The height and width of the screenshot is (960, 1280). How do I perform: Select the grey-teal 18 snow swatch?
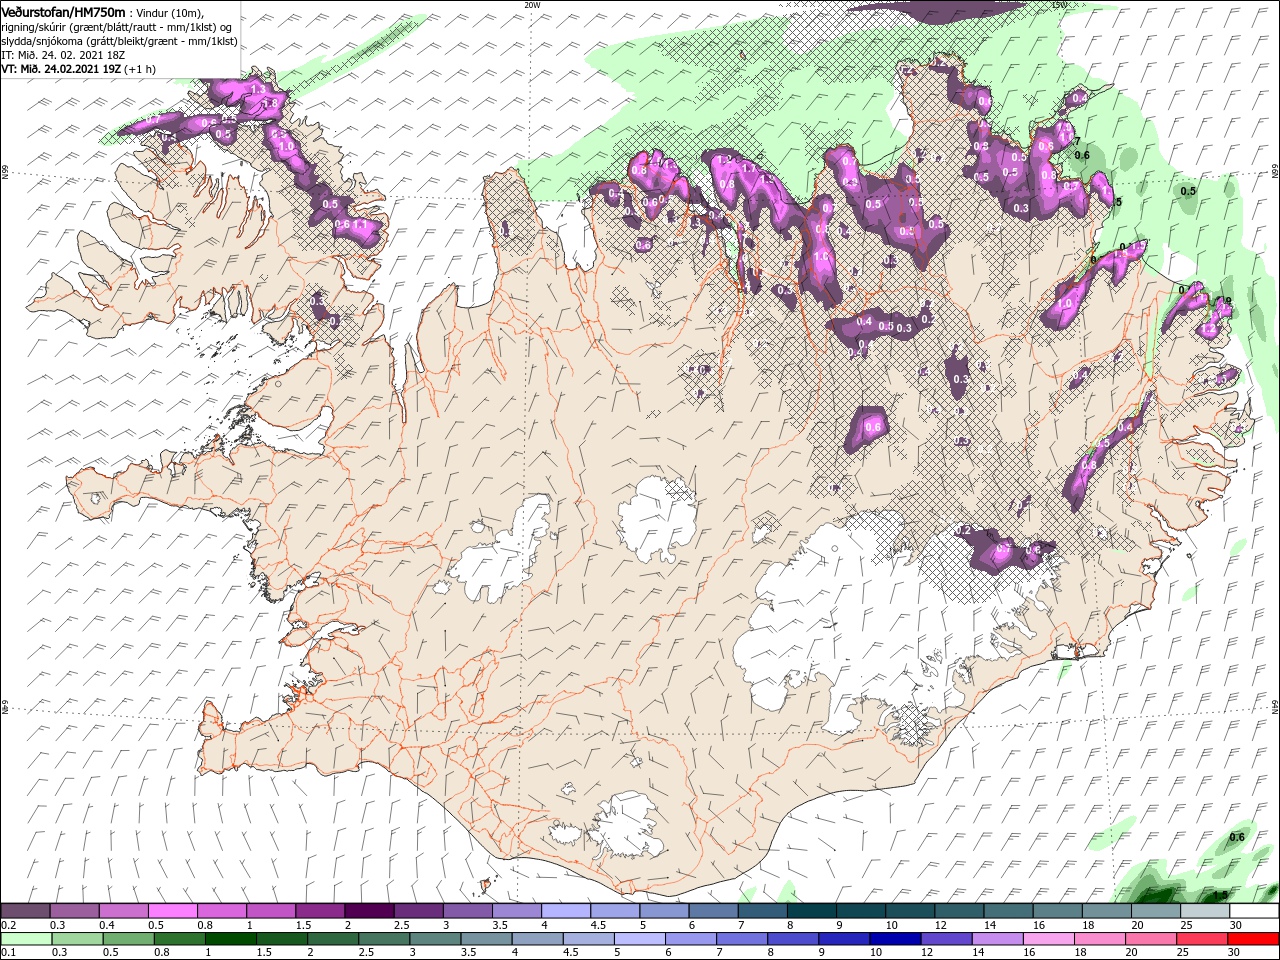pos(1107,911)
